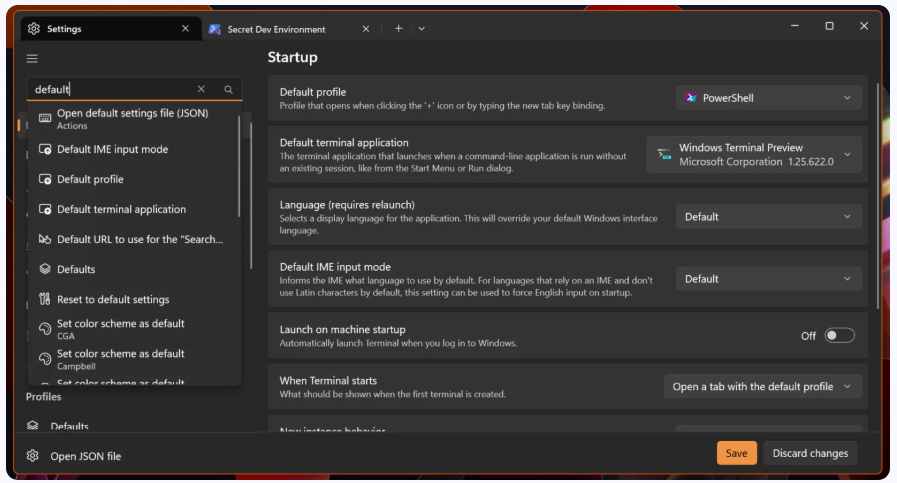The image size is (897, 483).
Task: Click icon next to Default profile result
Action: (x=45, y=179)
